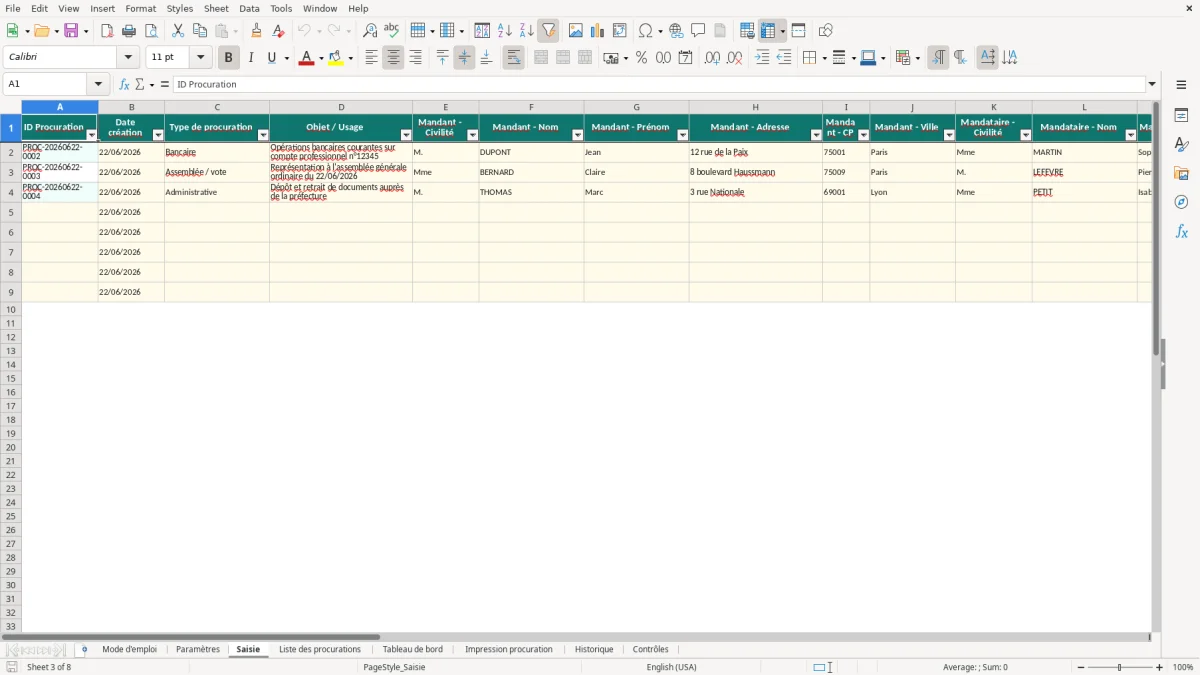Image resolution: width=1200 pixels, height=675 pixels.
Task: Click the Draw Functions shapes icon
Action: [825, 31]
